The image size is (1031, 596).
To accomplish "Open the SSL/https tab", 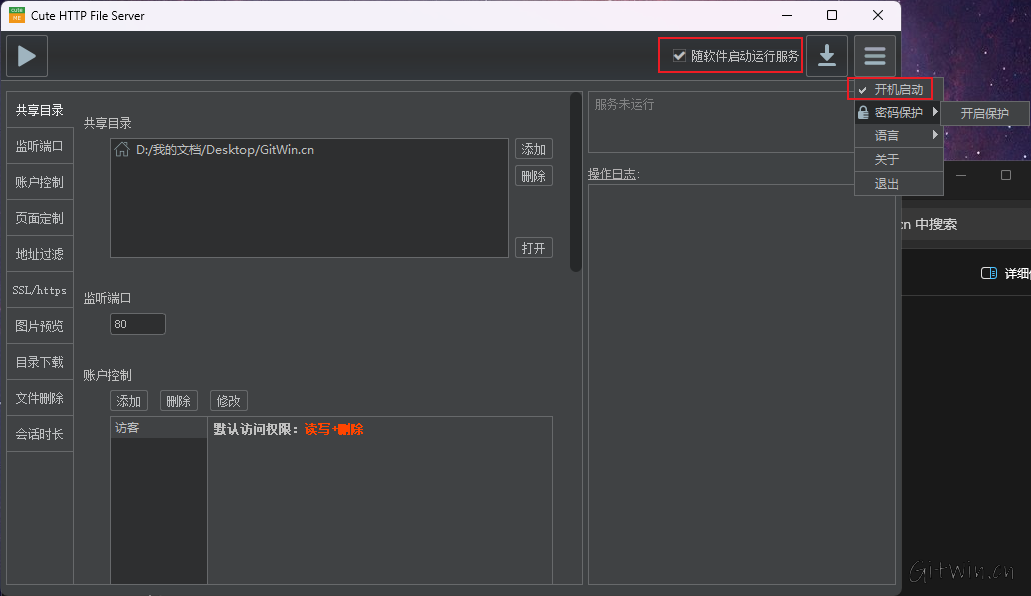I will 40,290.
